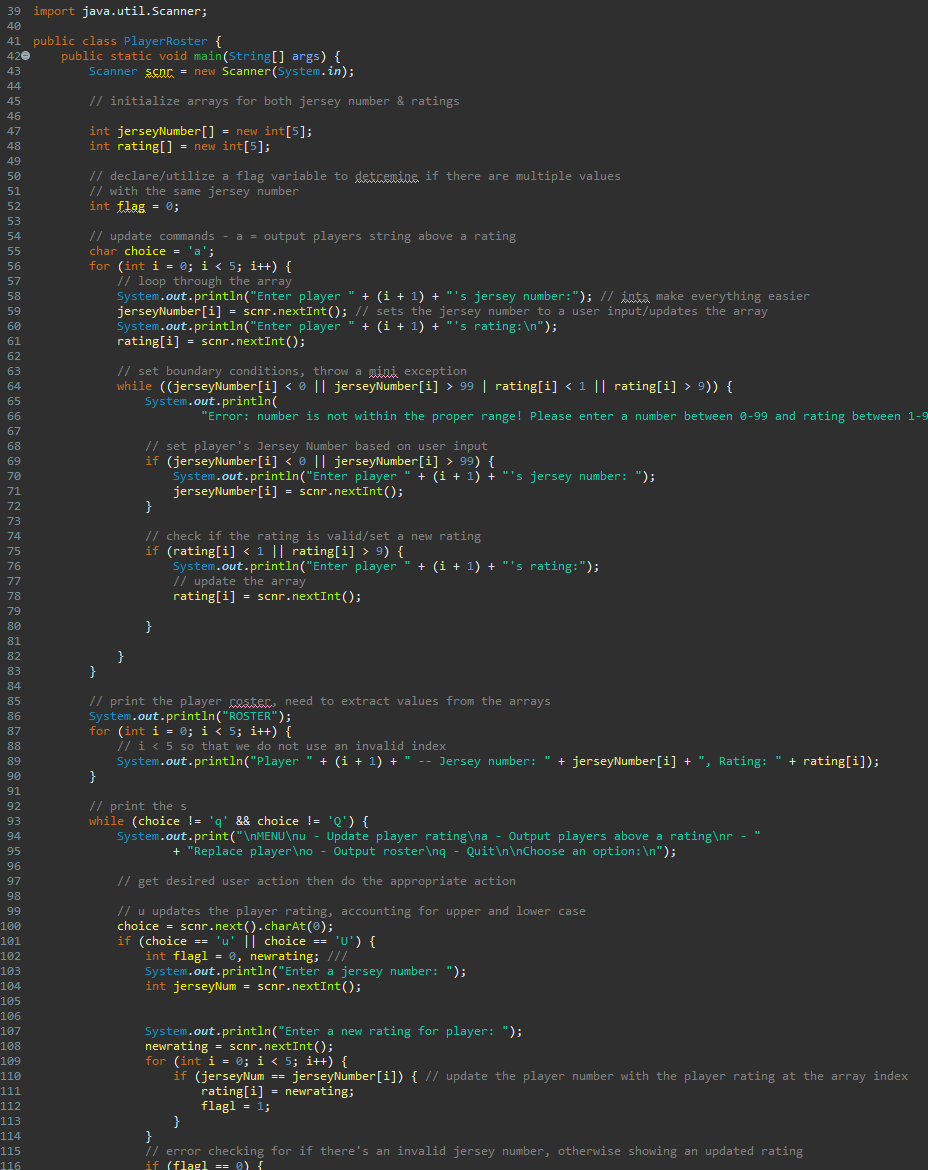Click the 'Enter a jersey number: ' string
Viewport: 928px width, 1170px height.
tap(366, 972)
